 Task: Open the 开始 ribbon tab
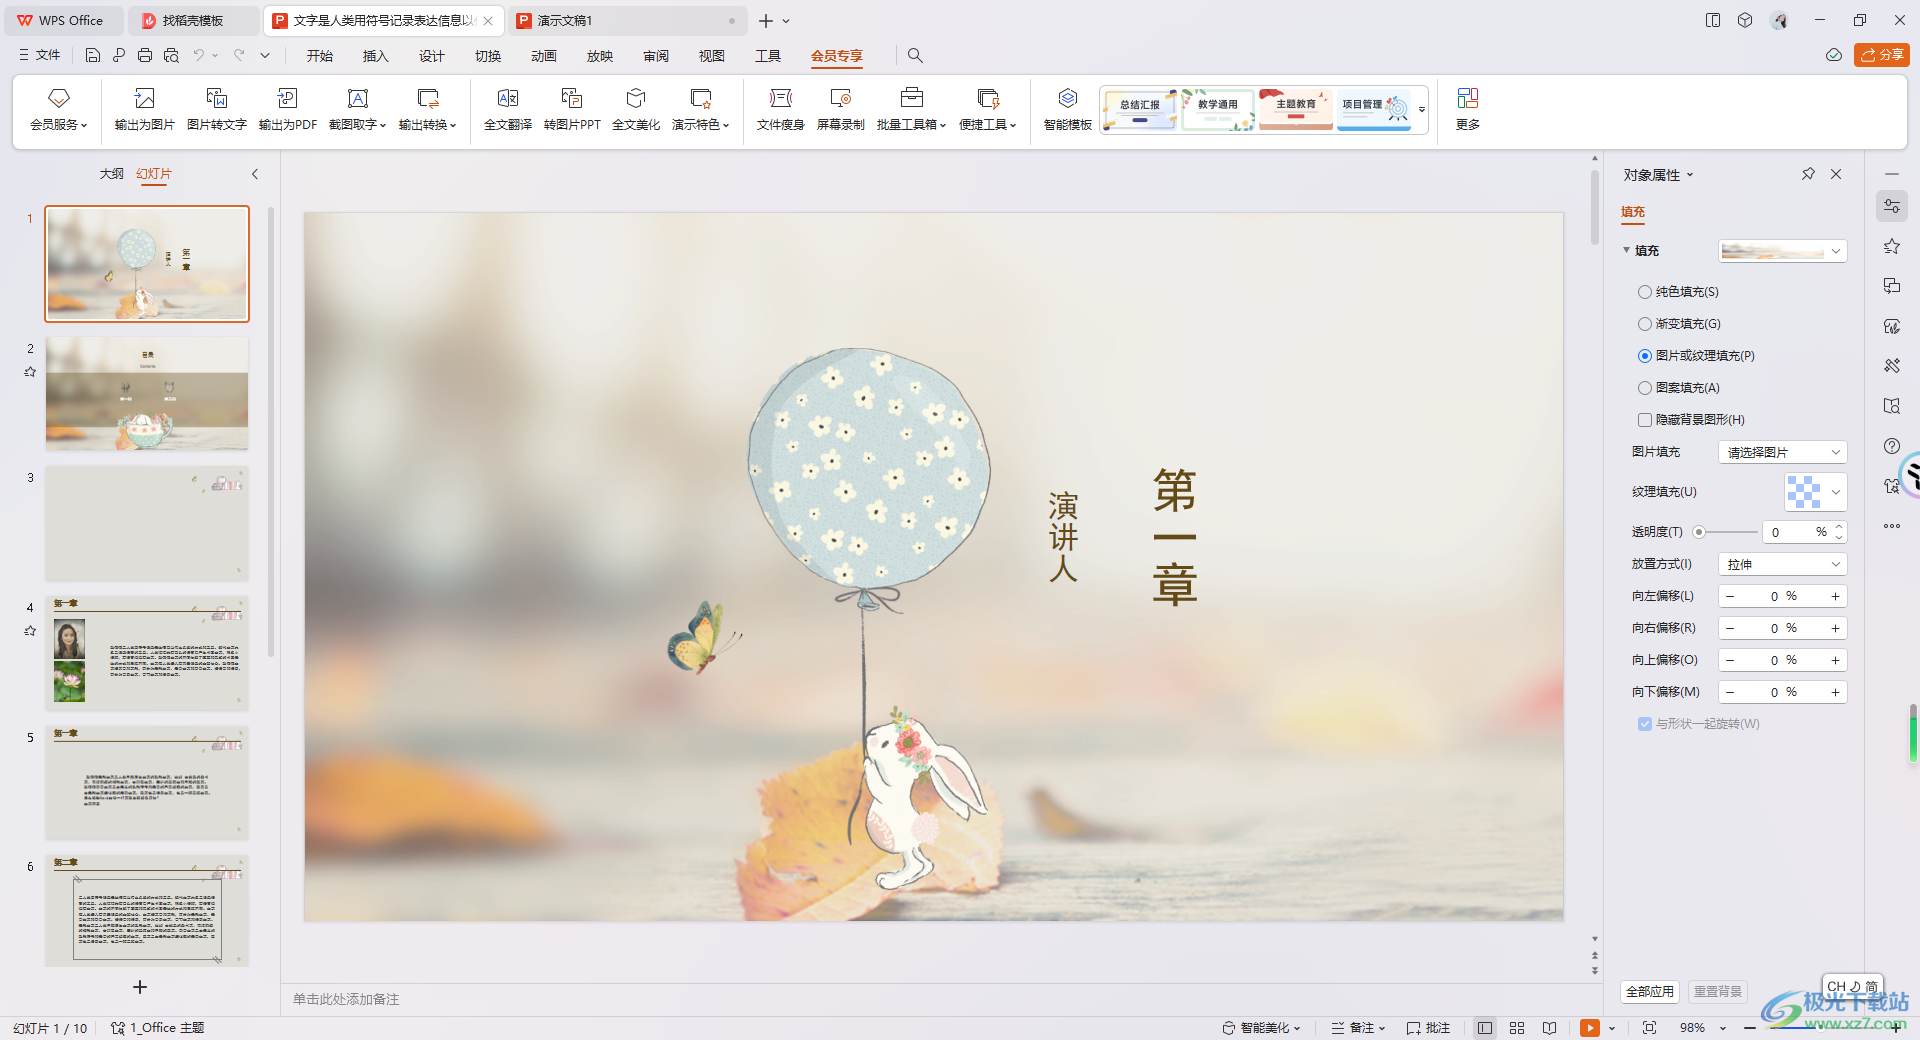320,56
